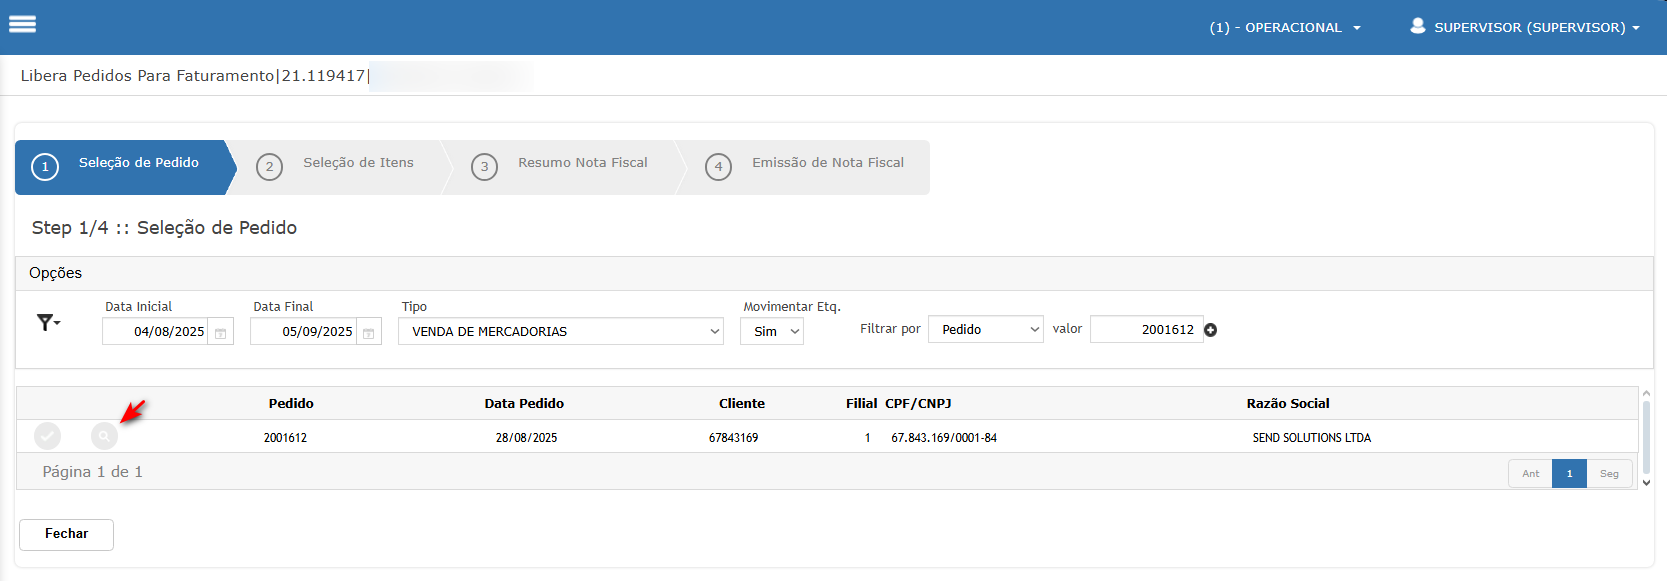Expand the (1) - OPERACIONAL menu
This screenshot has width=1667, height=581.
[1284, 27]
